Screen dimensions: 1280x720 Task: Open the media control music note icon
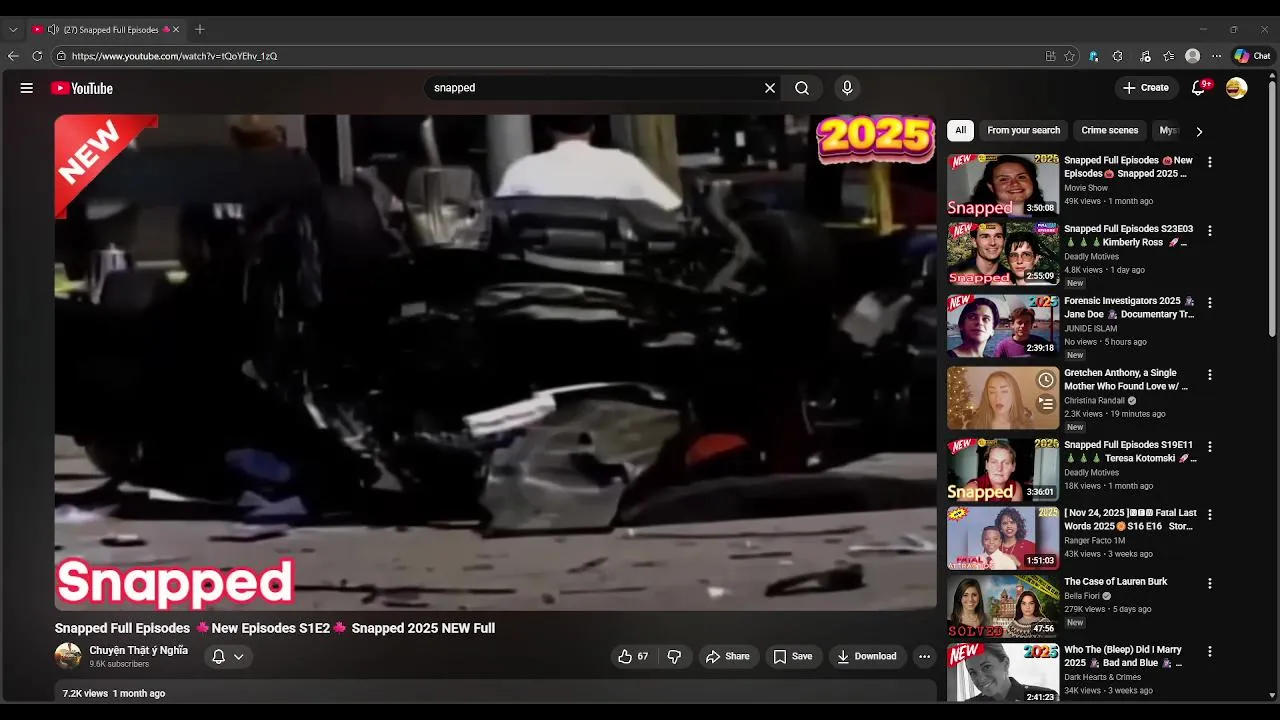[x=1145, y=56]
